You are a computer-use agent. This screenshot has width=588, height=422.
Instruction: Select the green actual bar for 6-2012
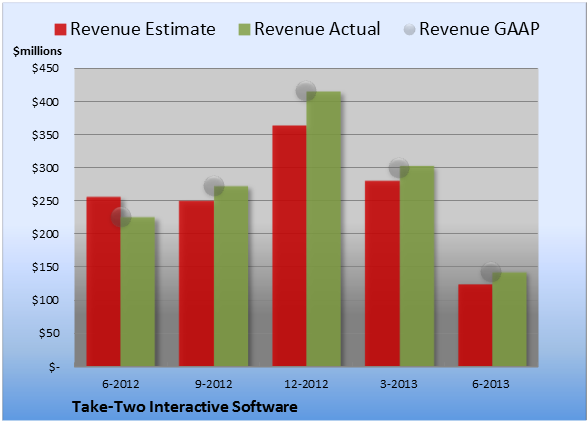[x=138, y=292]
